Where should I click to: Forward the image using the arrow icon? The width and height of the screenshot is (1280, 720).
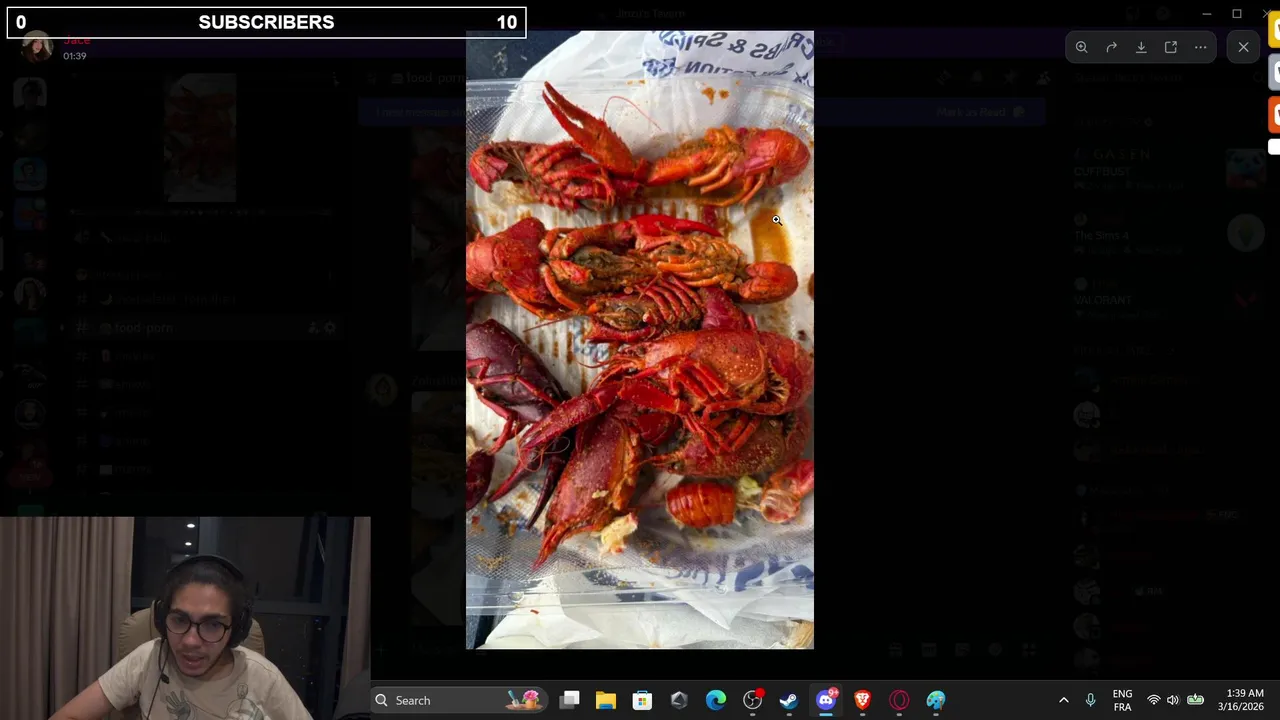1111,47
